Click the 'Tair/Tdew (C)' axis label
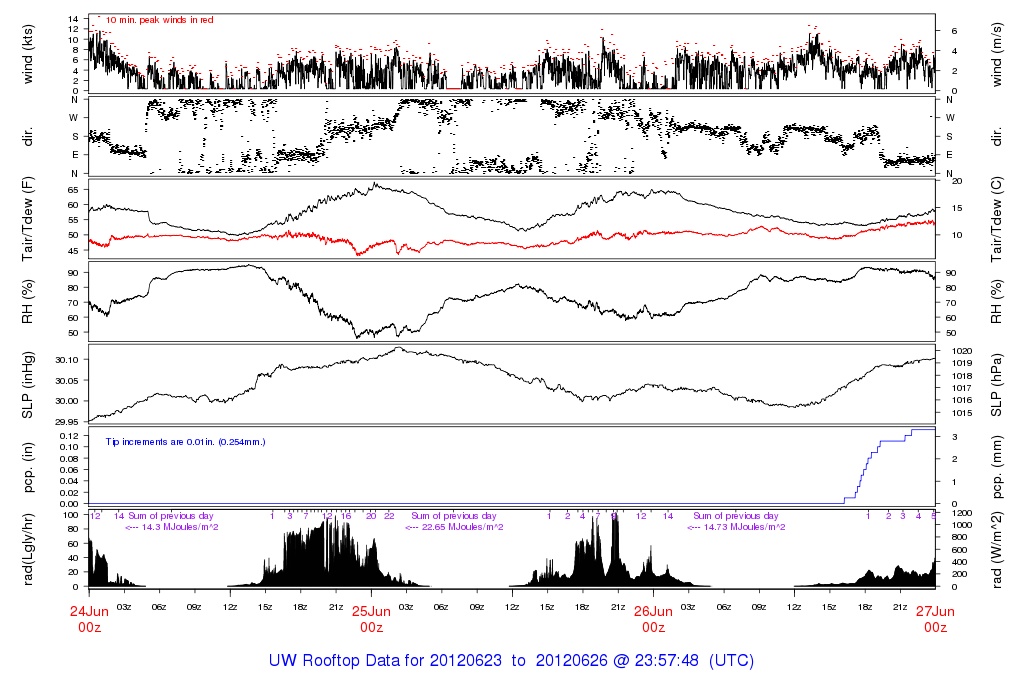 pyautogui.click(x=997, y=219)
